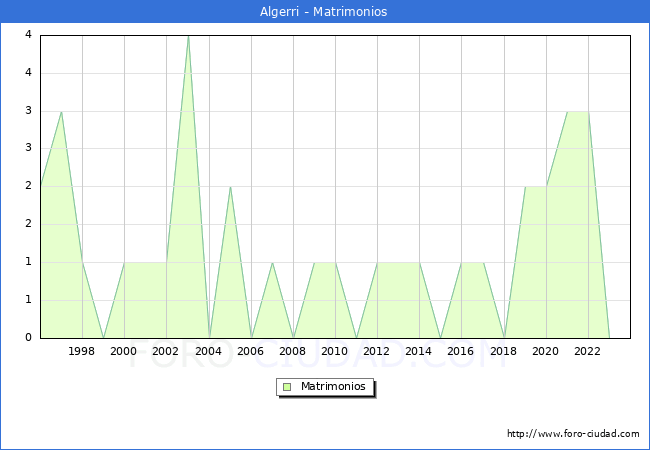Select the 2010 x-axis label
Image resolution: width=650 pixels, height=450 pixels.
(334, 351)
